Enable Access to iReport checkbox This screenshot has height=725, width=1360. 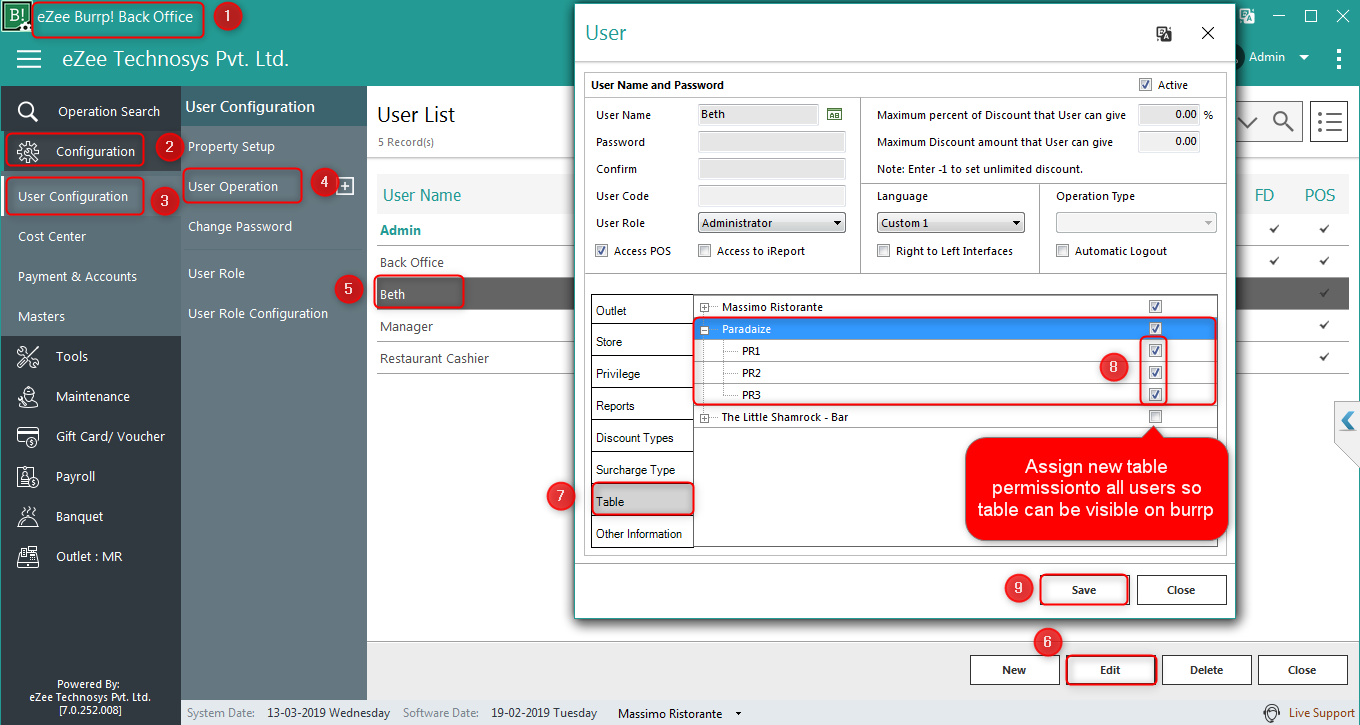click(704, 251)
